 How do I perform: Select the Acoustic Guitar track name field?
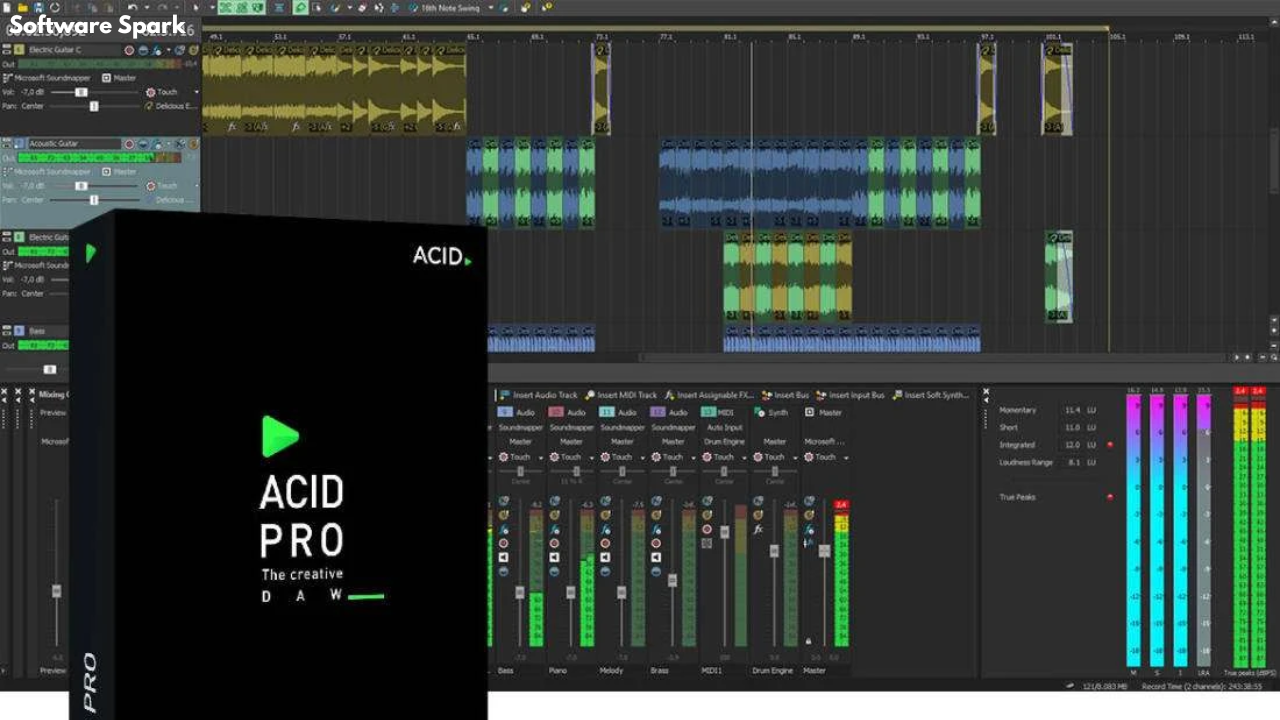pyautogui.click(x=74, y=143)
